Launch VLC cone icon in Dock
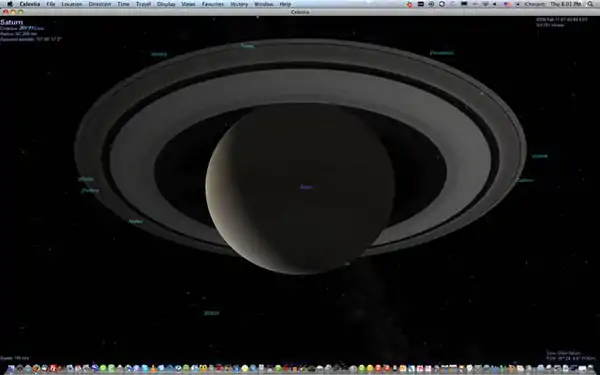This screenshot has width=600, height=375. click(153, 369)
